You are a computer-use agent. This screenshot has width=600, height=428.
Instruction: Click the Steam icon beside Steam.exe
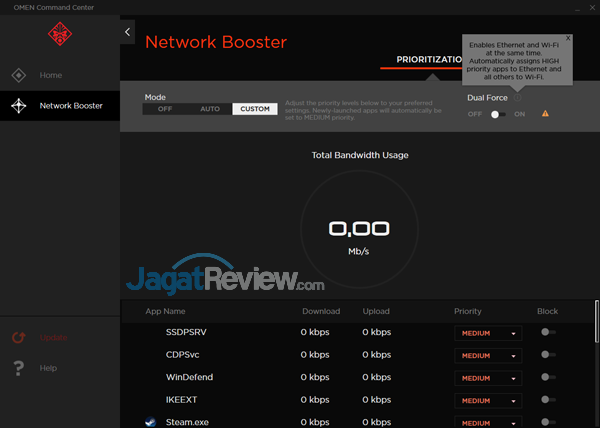pyautogui.click(x=150, y=422)
